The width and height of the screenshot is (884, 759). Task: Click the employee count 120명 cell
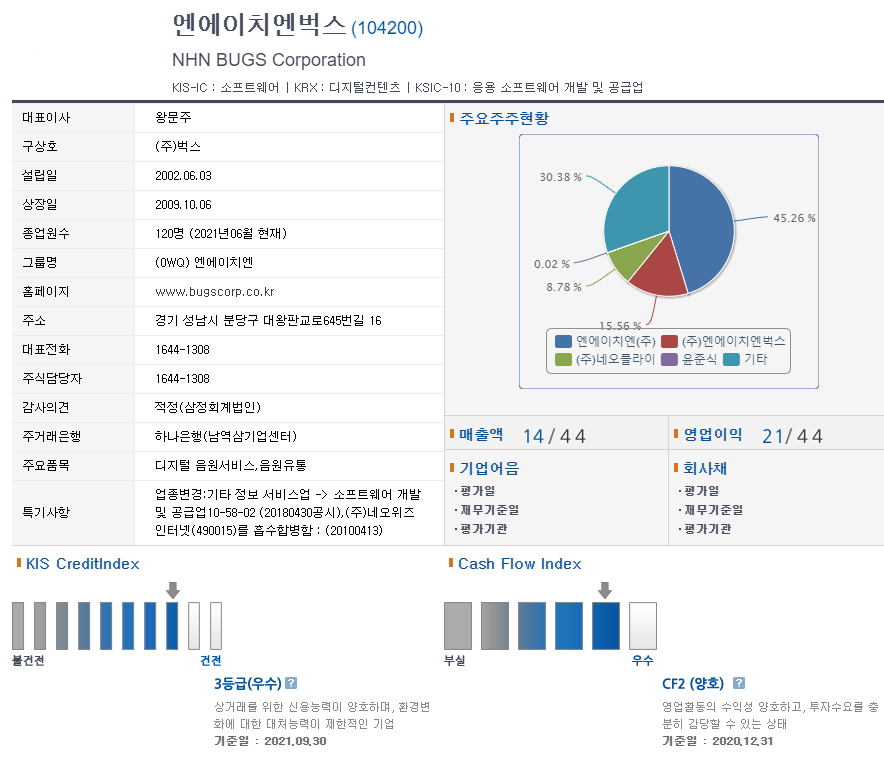(221, 233)
